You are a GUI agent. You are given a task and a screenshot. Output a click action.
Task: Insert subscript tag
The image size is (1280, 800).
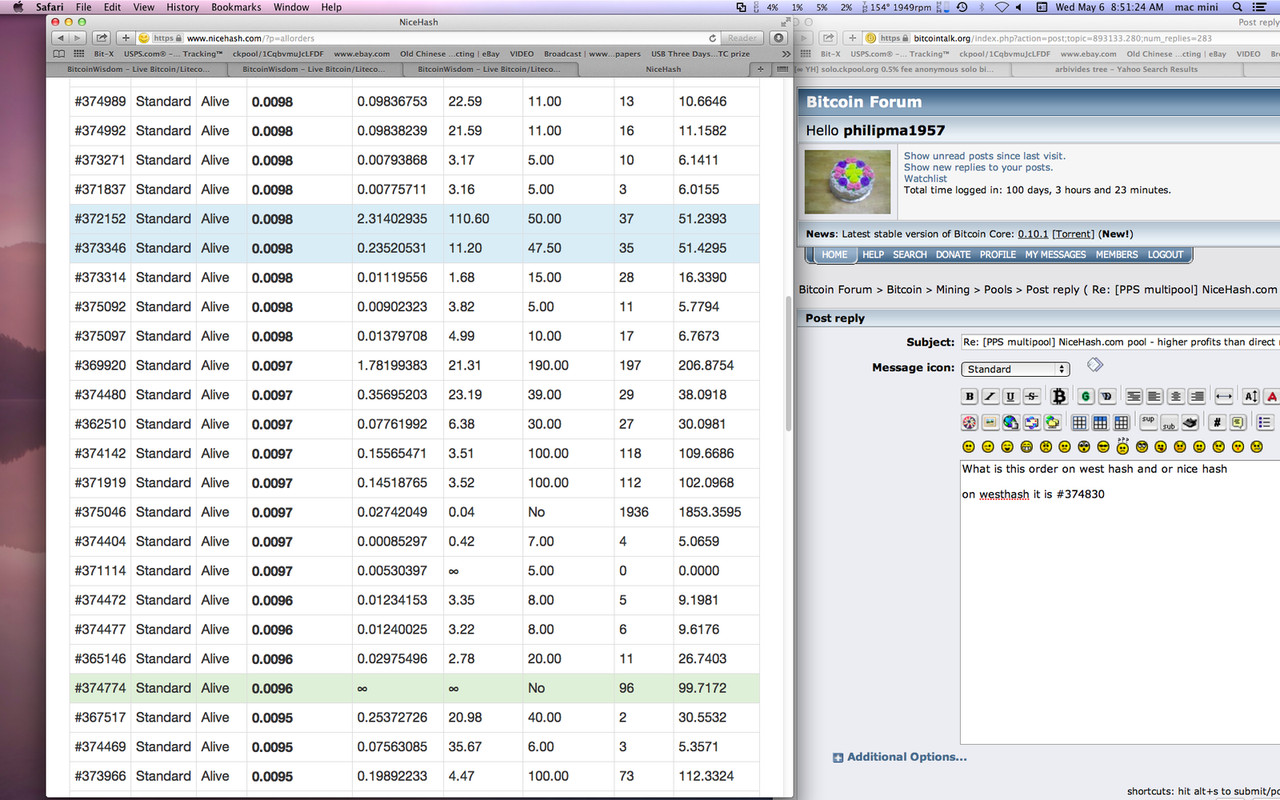pos(1169,423)
